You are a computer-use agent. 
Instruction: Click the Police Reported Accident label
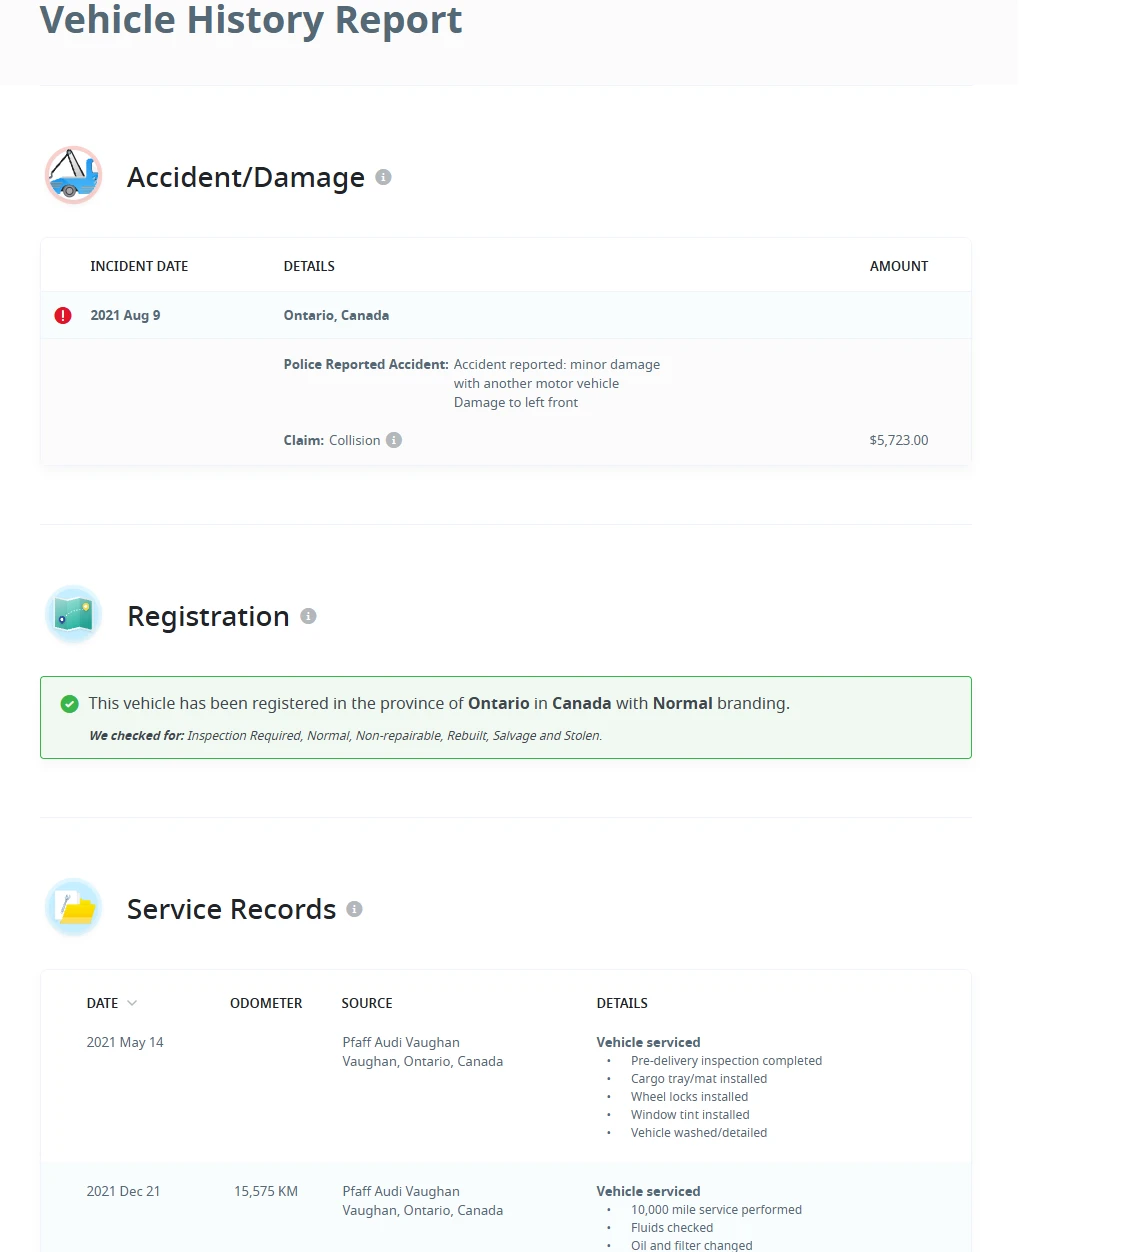click(366, 364)
